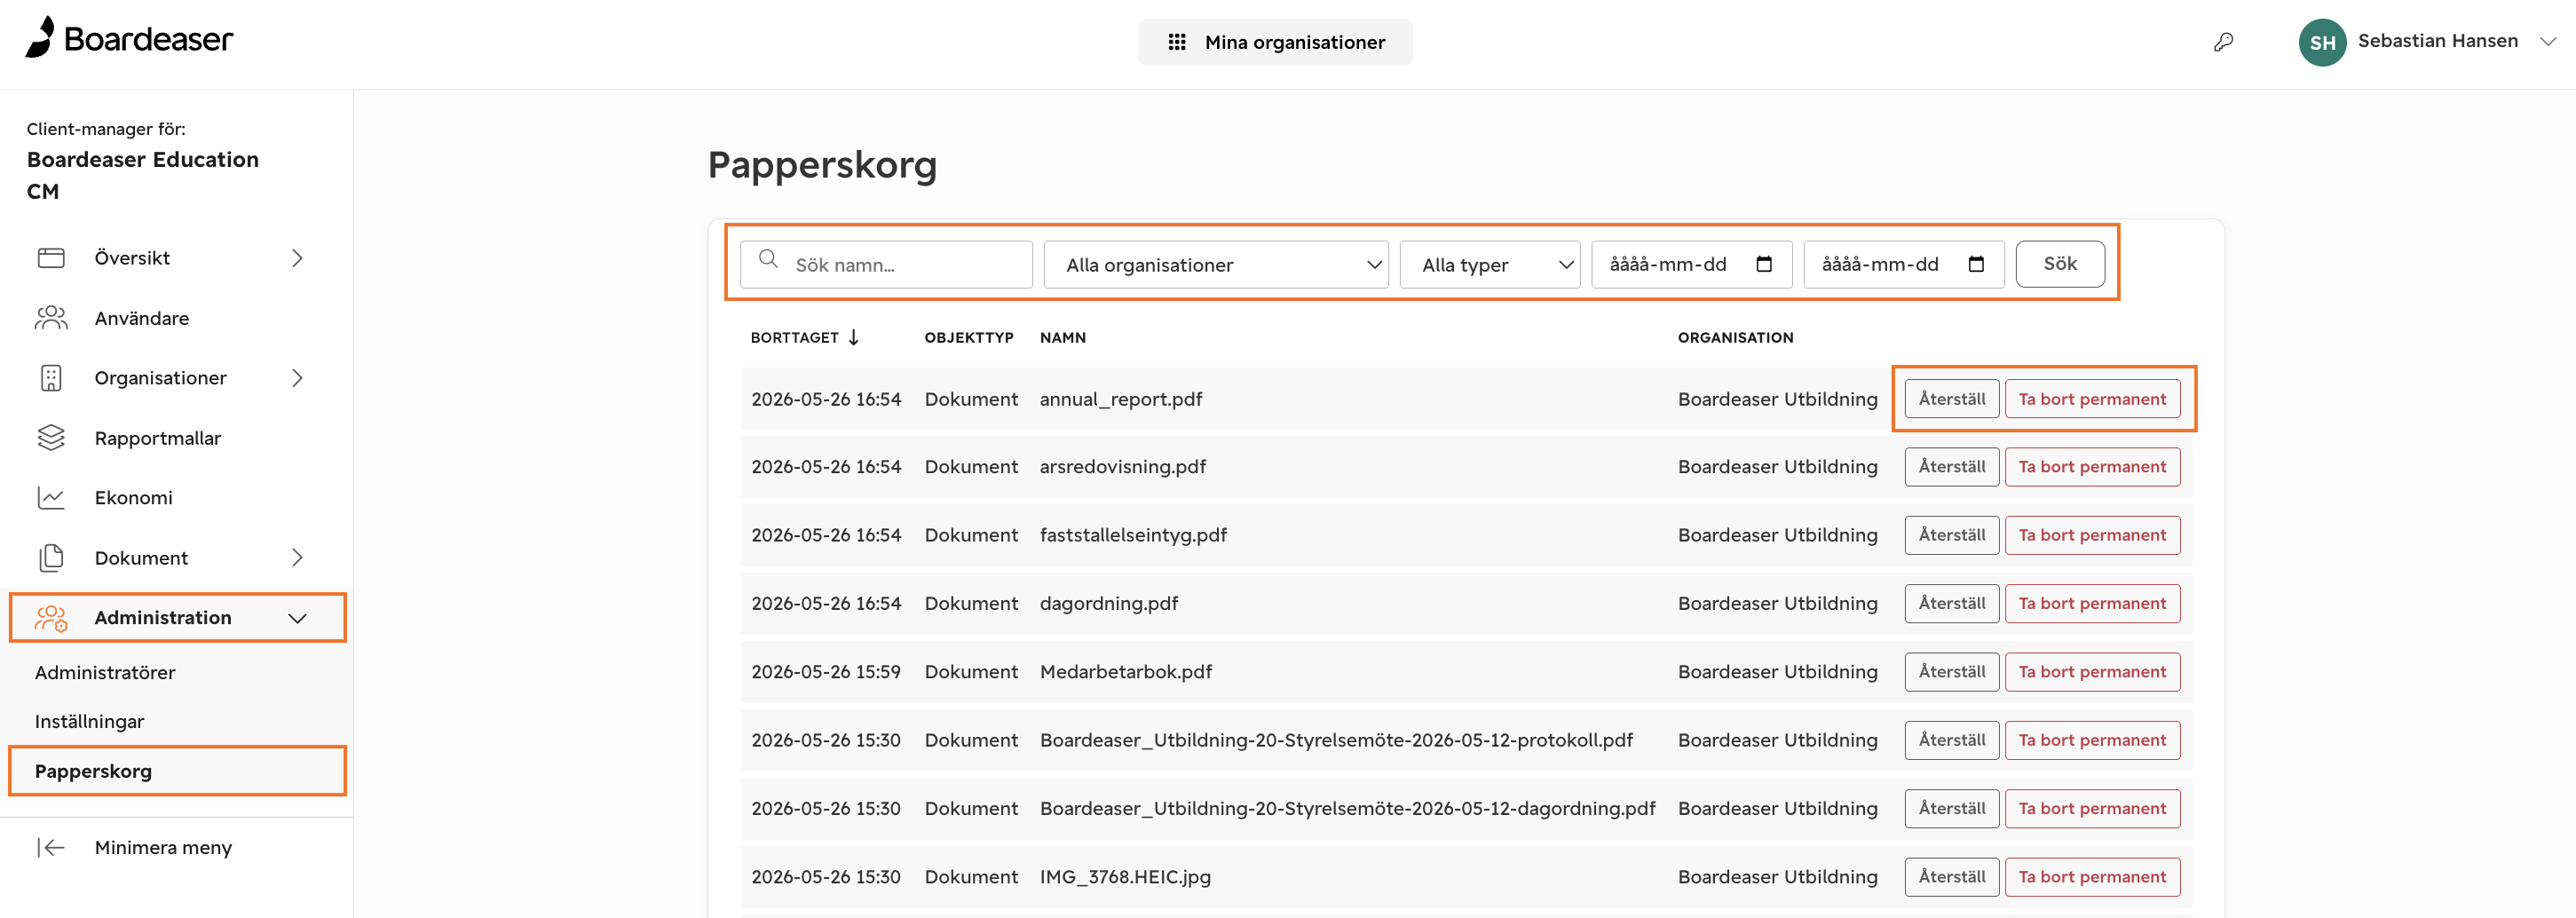This screenshot has height=918, width=2576.
Task: Open the calendar picker of the first date field
Action: [1764, 264]
